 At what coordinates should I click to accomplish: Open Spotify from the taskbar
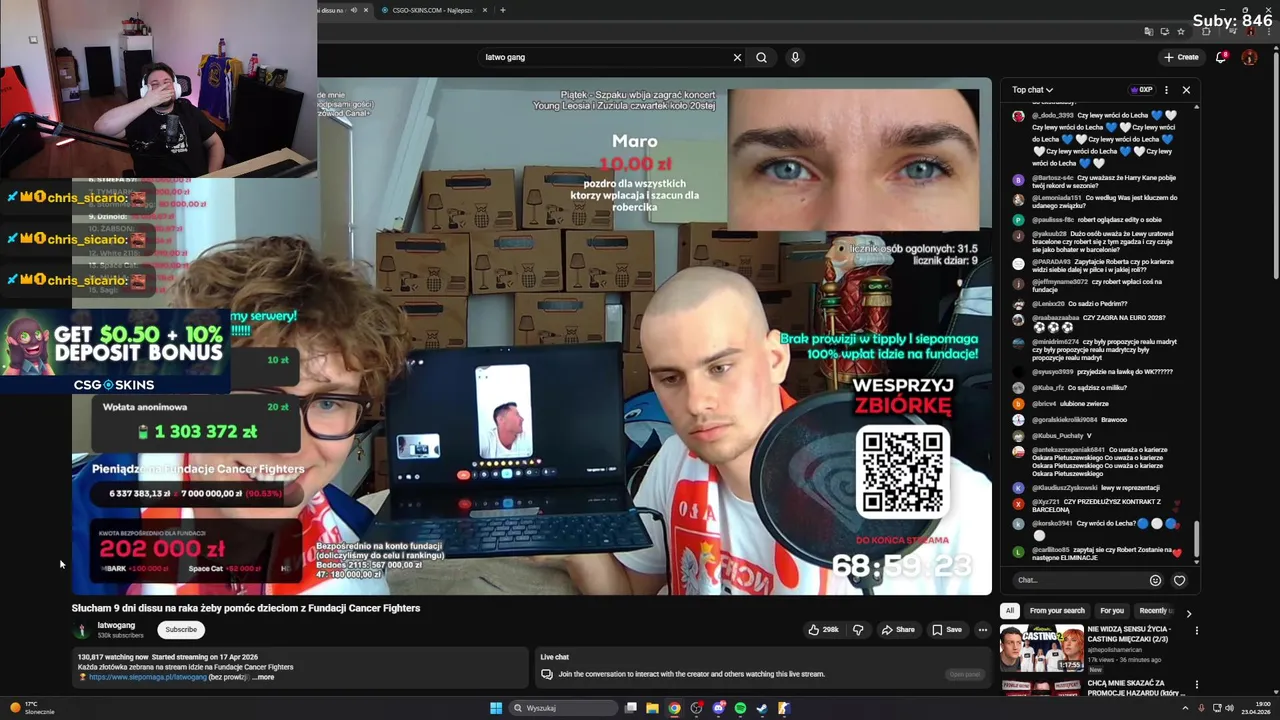(740, 708)
